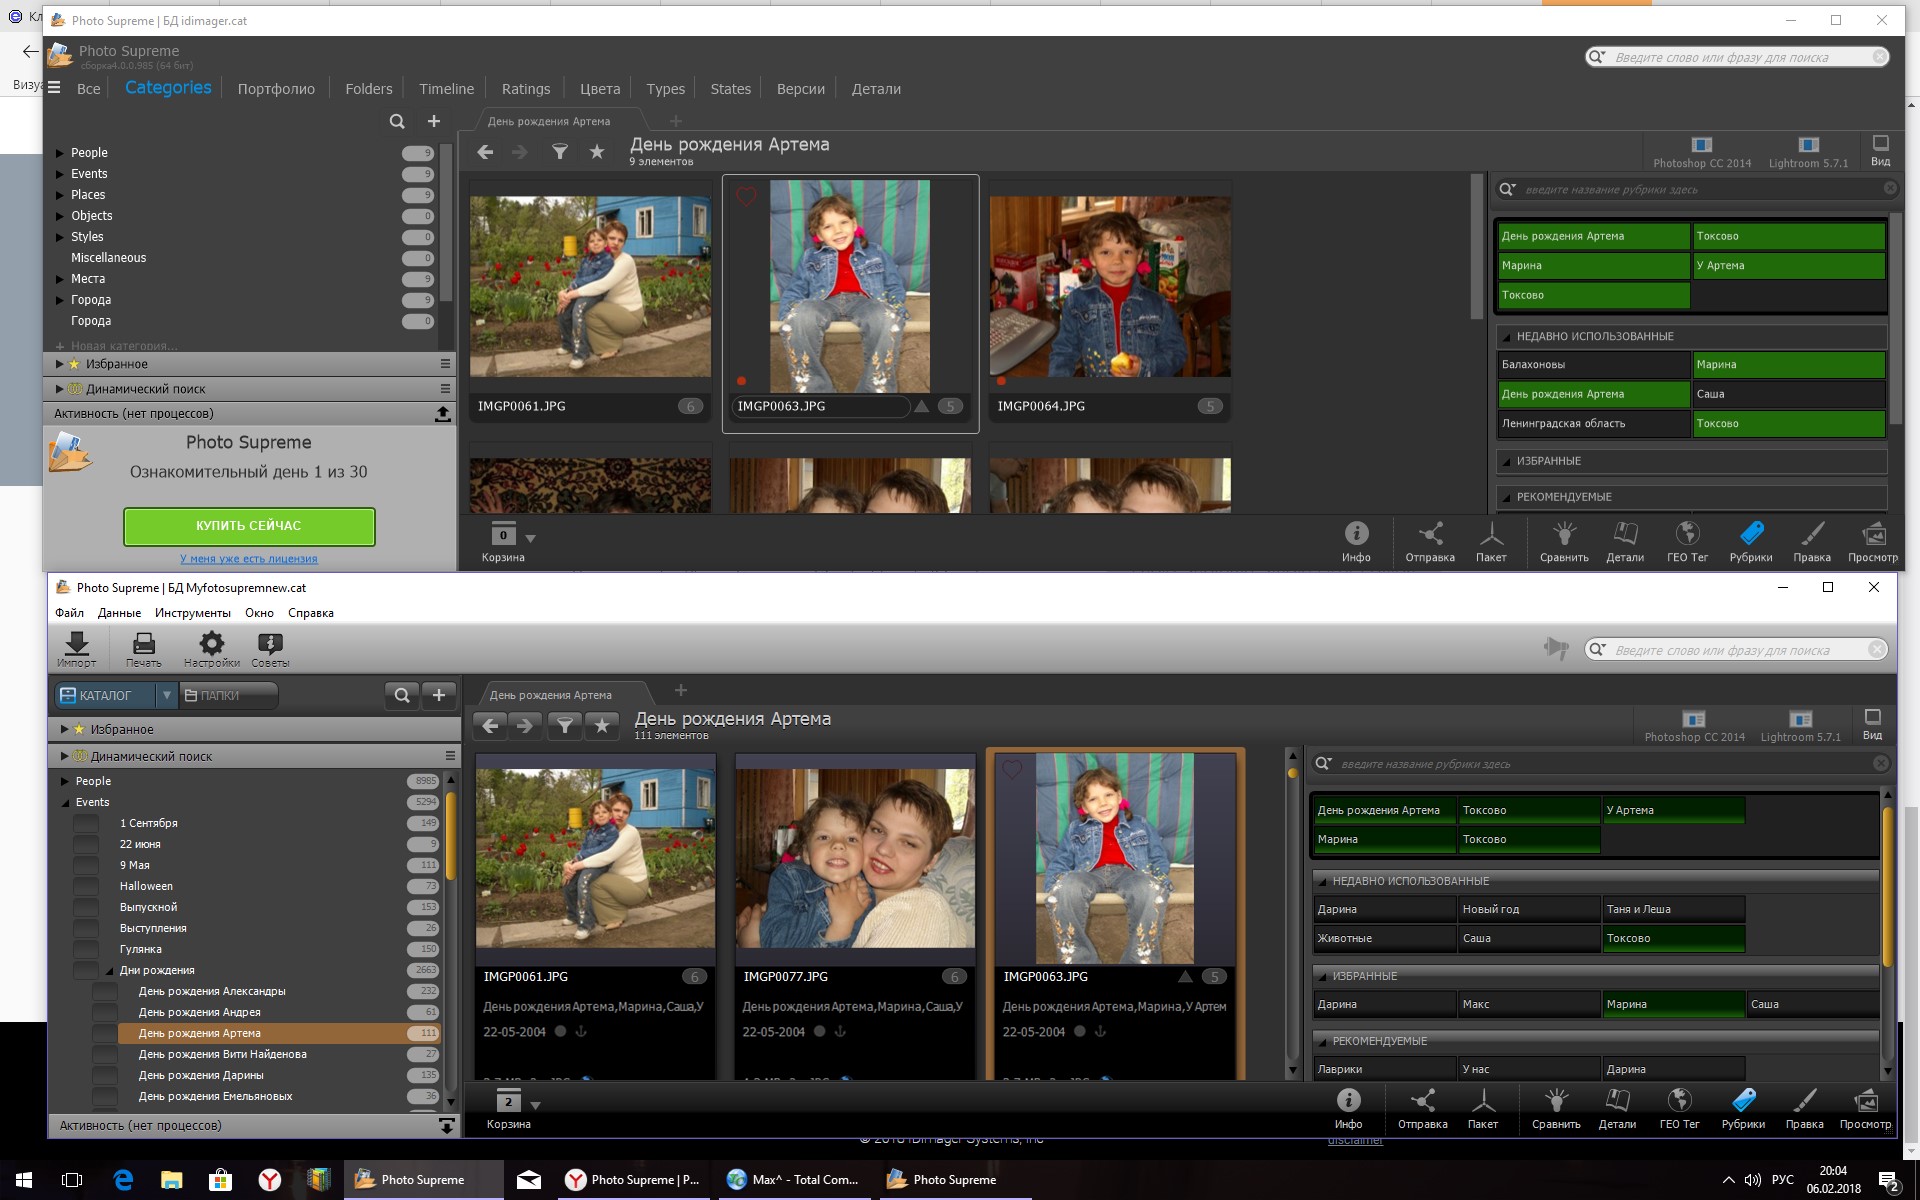The image size is (1920, 1200).
Task: Open Вид view options in idimager.cat window
Action: pyautogui.click(x=1880, y=151)
